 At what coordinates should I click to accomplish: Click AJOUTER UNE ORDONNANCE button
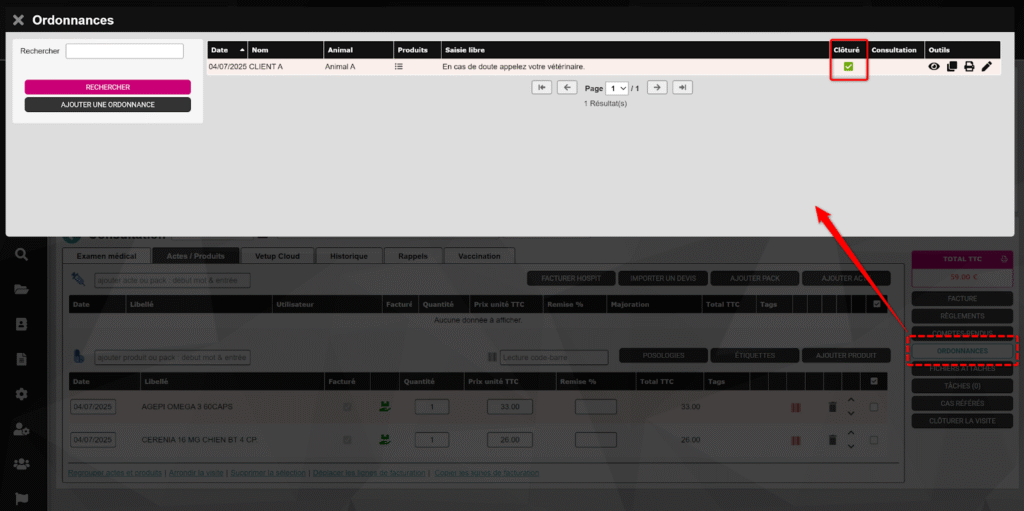(x=107, y=105)
